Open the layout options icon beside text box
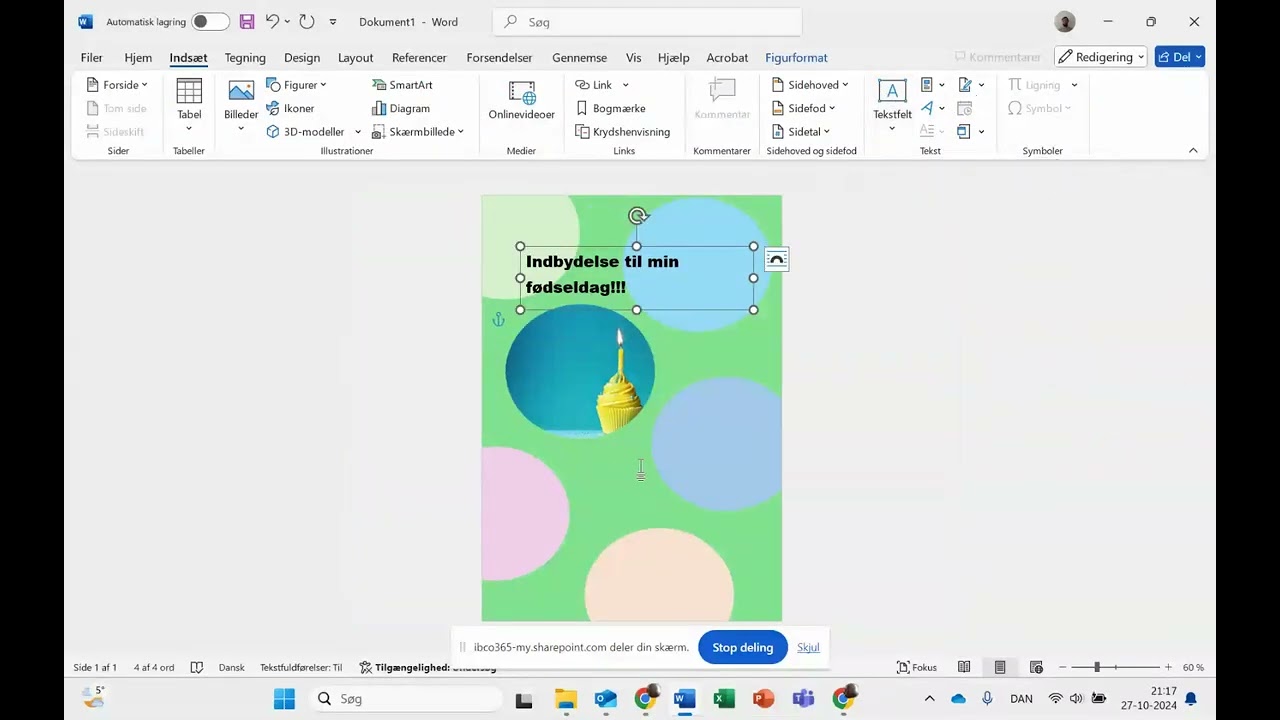1280x720 pixels. (x=777, y=260)
